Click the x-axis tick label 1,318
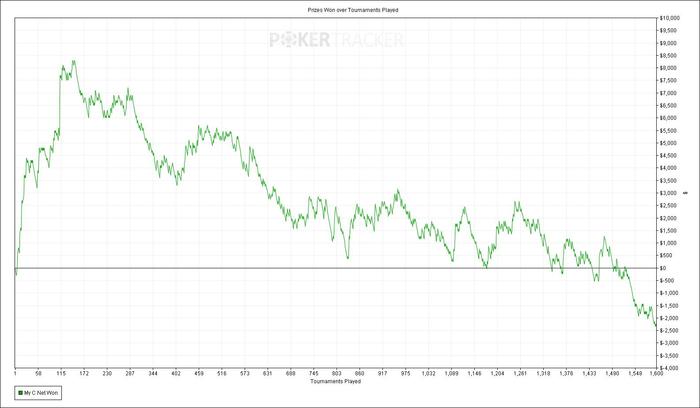This screenshot has width=700, height=408. point(543,373)
